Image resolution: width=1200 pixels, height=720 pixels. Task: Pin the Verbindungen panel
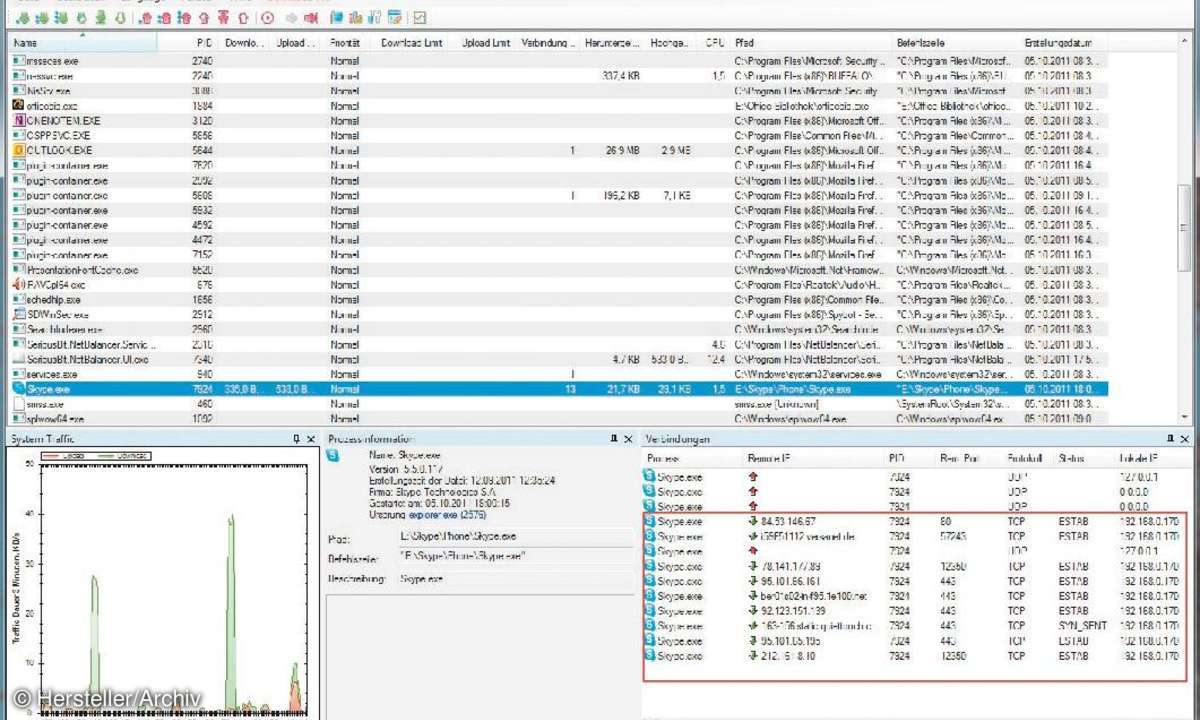tap(1169, 439)
